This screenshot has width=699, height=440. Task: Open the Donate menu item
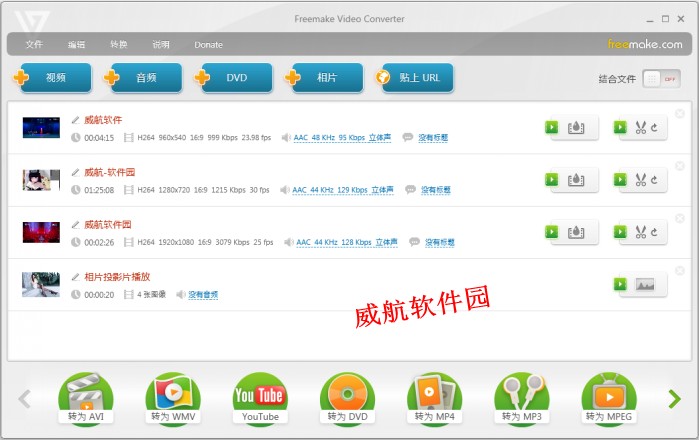pos(208,45)
